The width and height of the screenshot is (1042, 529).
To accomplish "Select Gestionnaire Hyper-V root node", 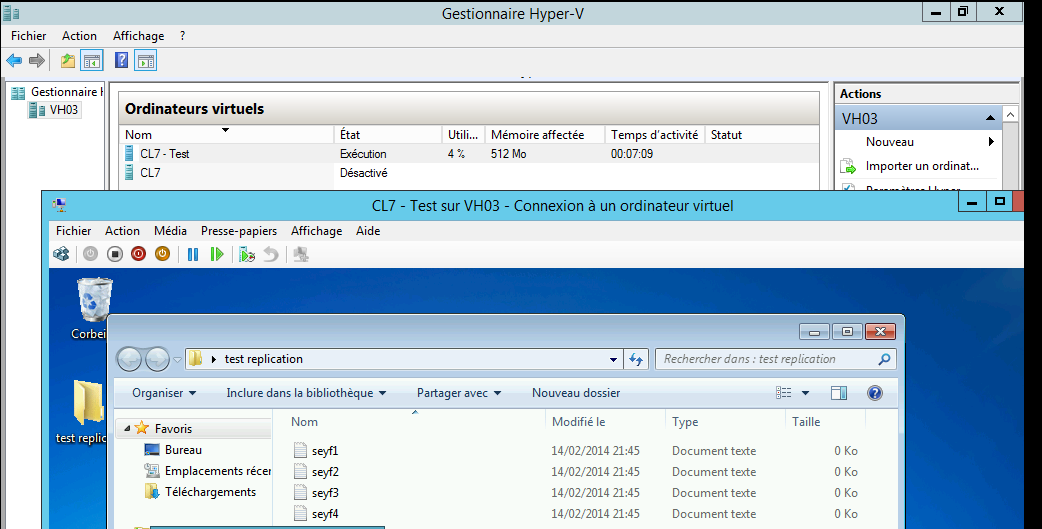I will [57, 92].
